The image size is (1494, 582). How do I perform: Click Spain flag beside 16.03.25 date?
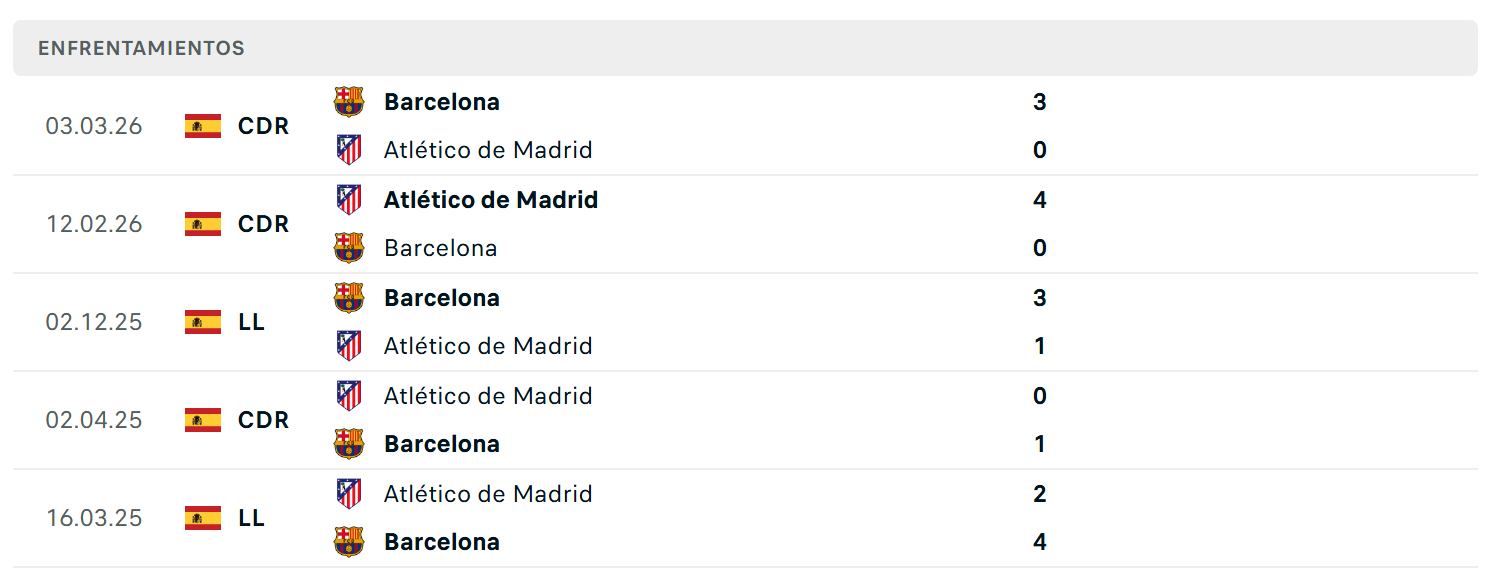(203, 518)
